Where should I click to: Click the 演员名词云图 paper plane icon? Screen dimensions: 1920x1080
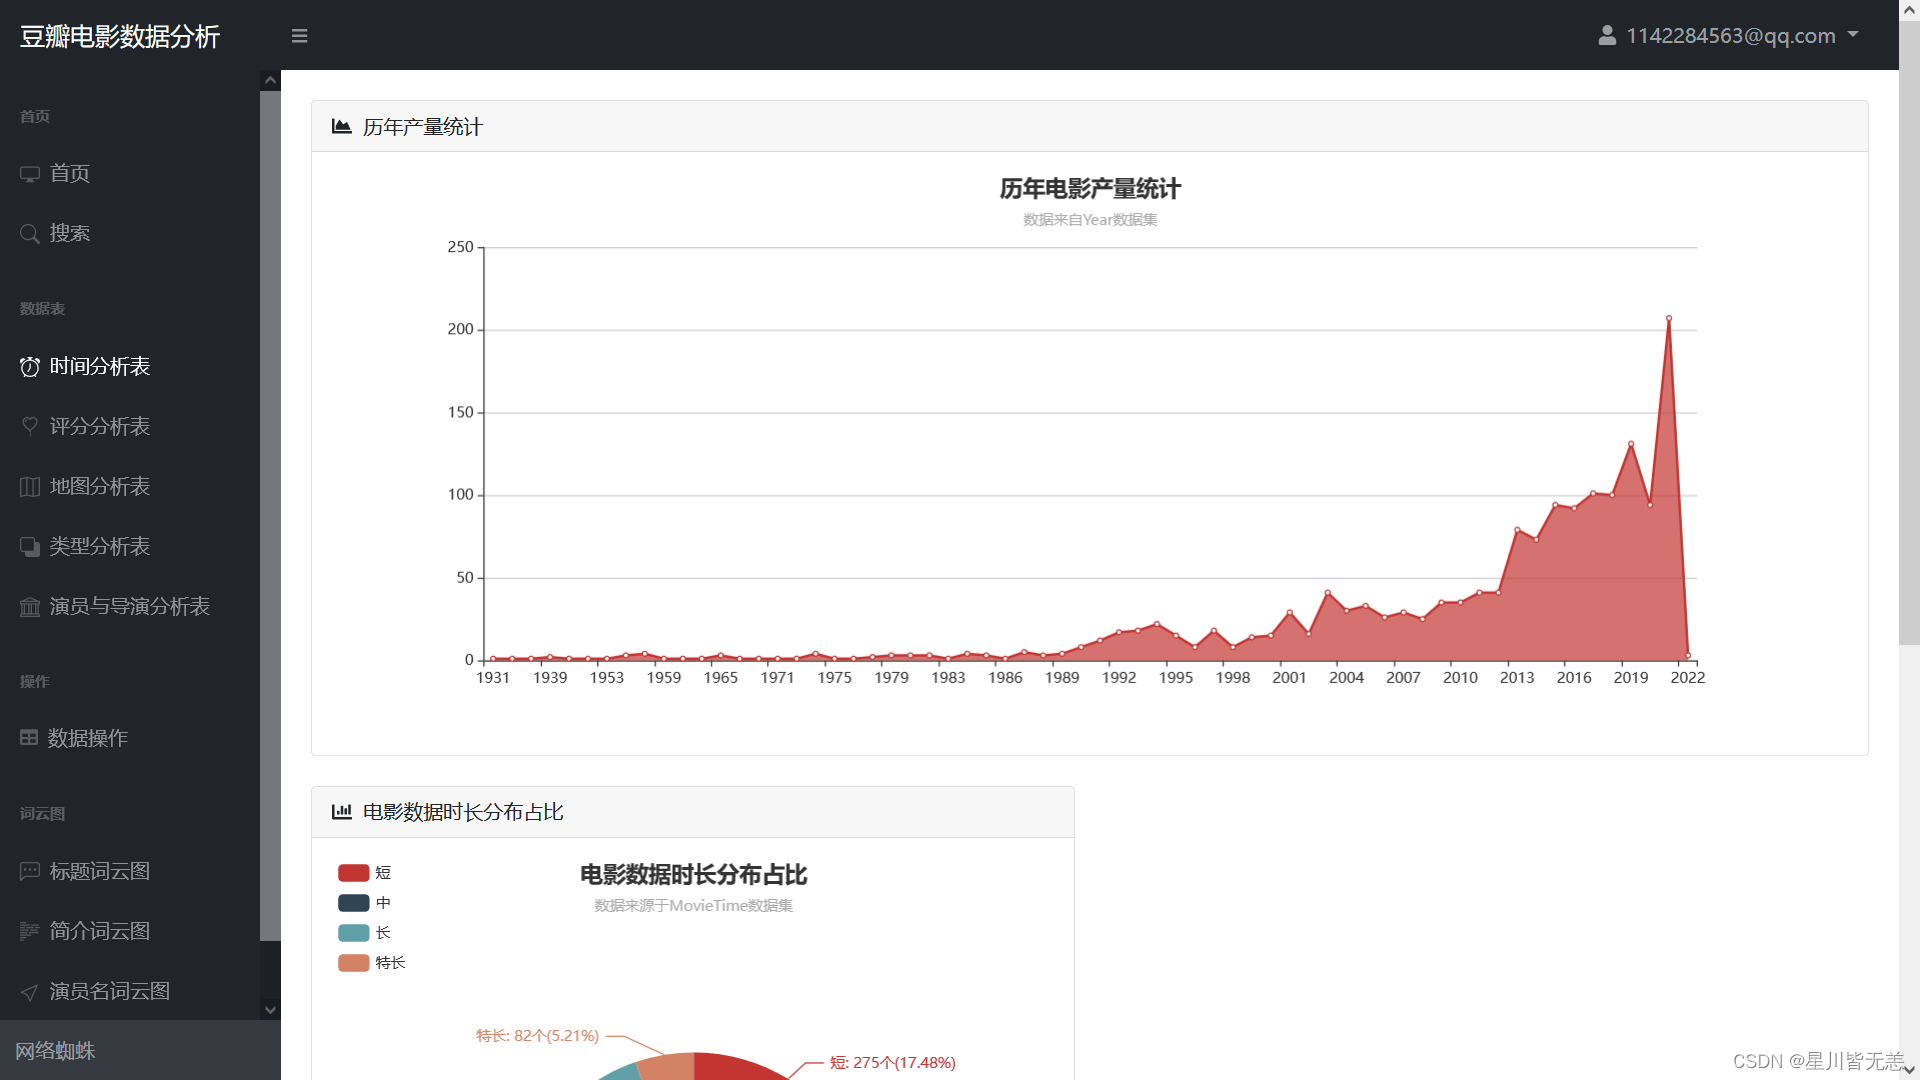pyautogui.click(x=30, y=992)
